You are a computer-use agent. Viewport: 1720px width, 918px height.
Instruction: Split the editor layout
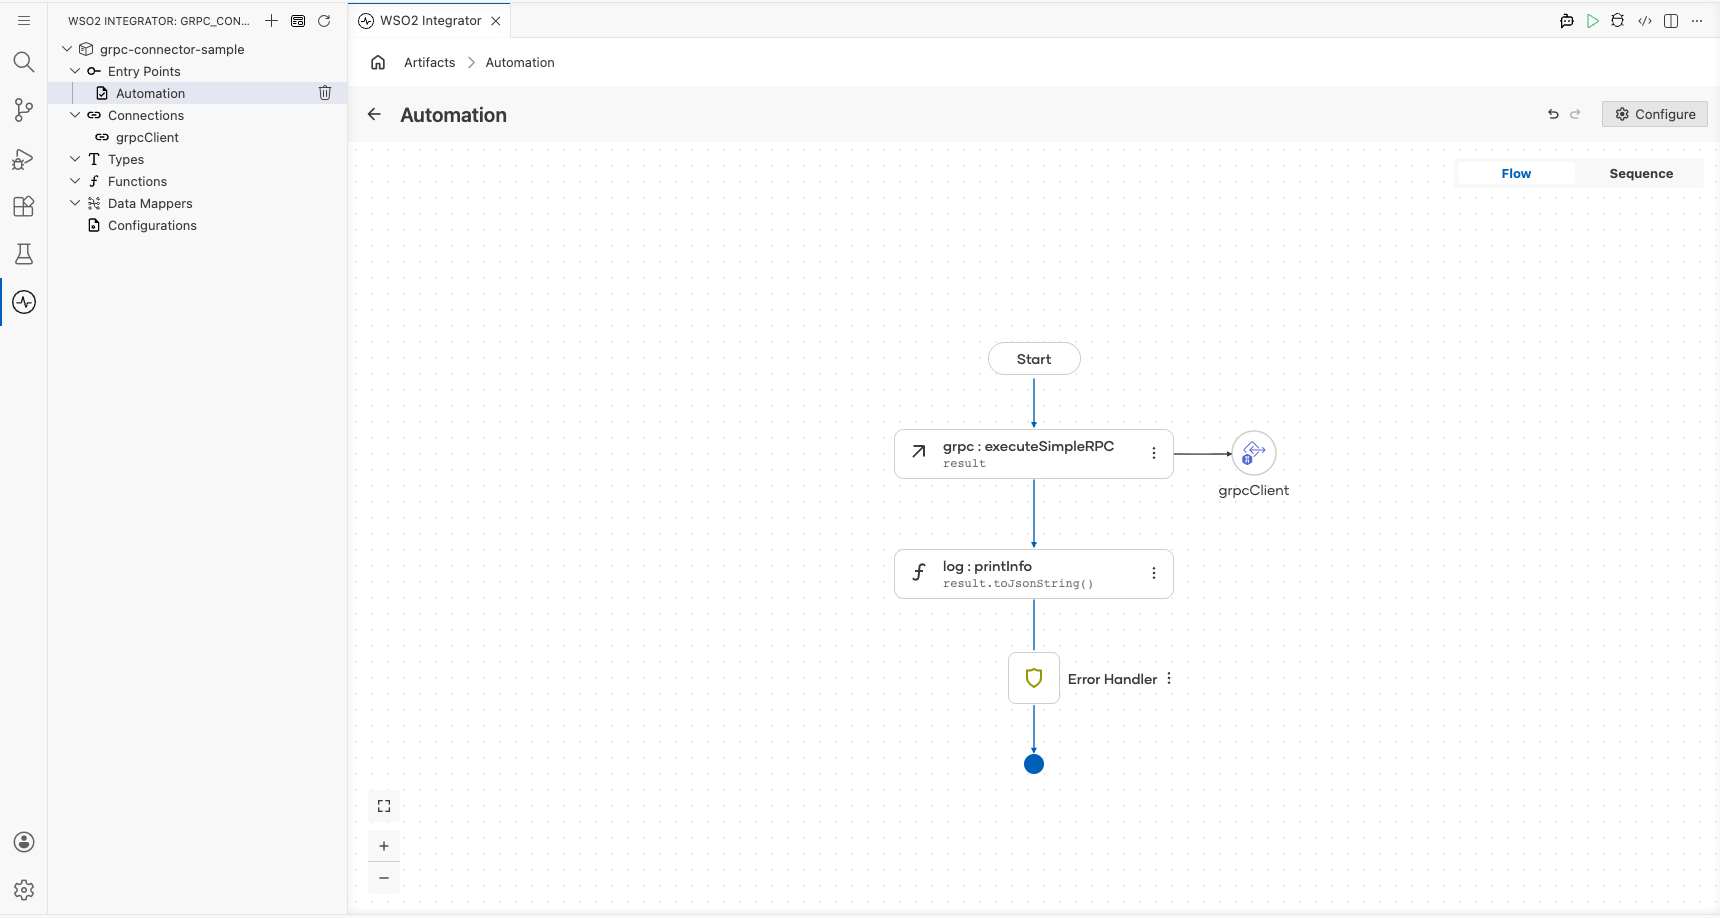pos(1671,20)
